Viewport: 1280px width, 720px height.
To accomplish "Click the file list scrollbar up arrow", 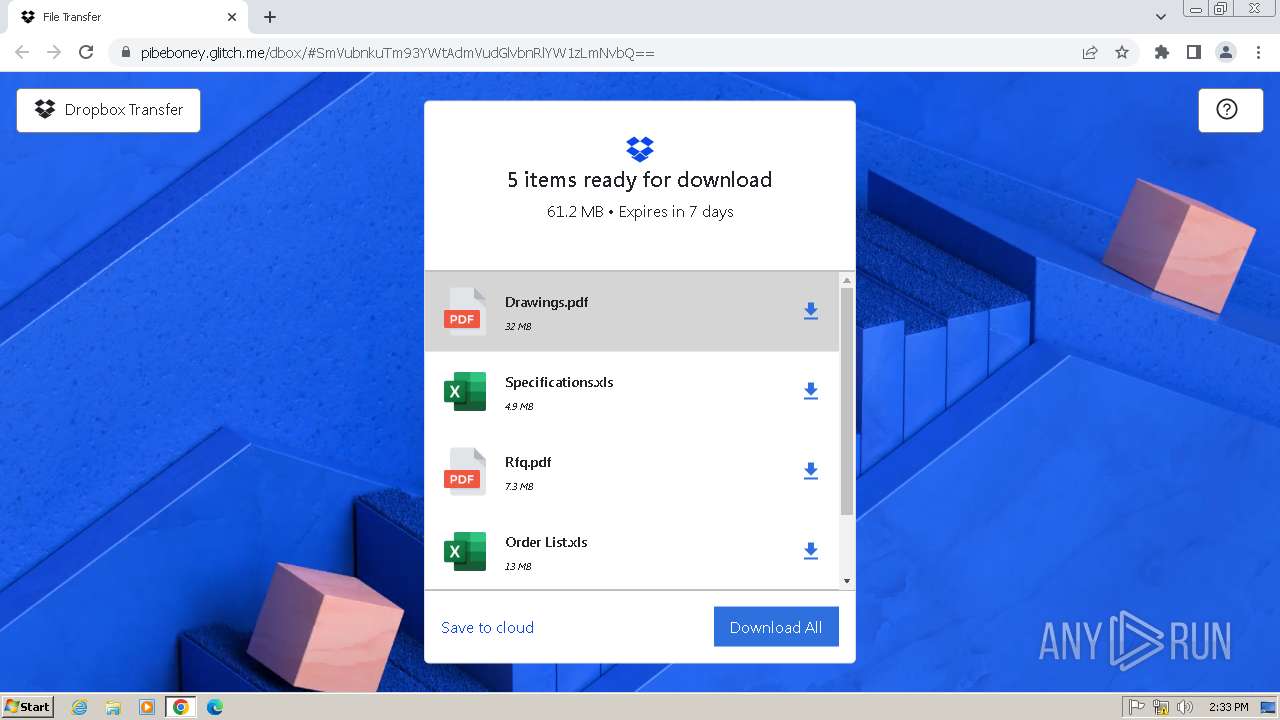I will pyautogui.click(x=847, y=280).
